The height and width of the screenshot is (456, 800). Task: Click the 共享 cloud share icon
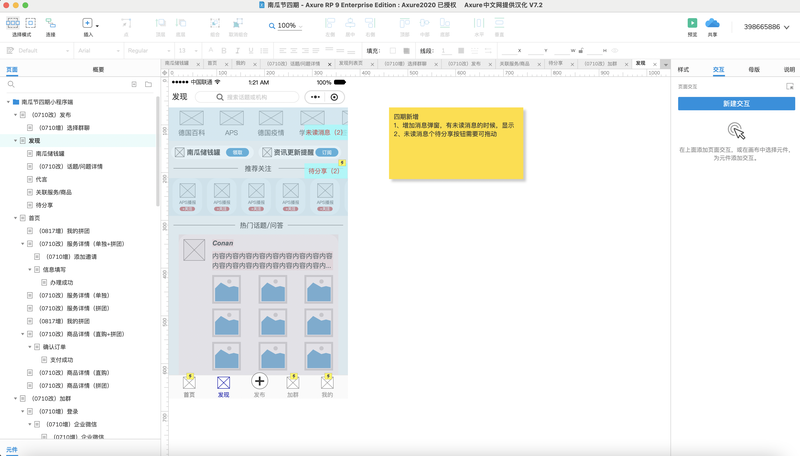tap(712, 23)
